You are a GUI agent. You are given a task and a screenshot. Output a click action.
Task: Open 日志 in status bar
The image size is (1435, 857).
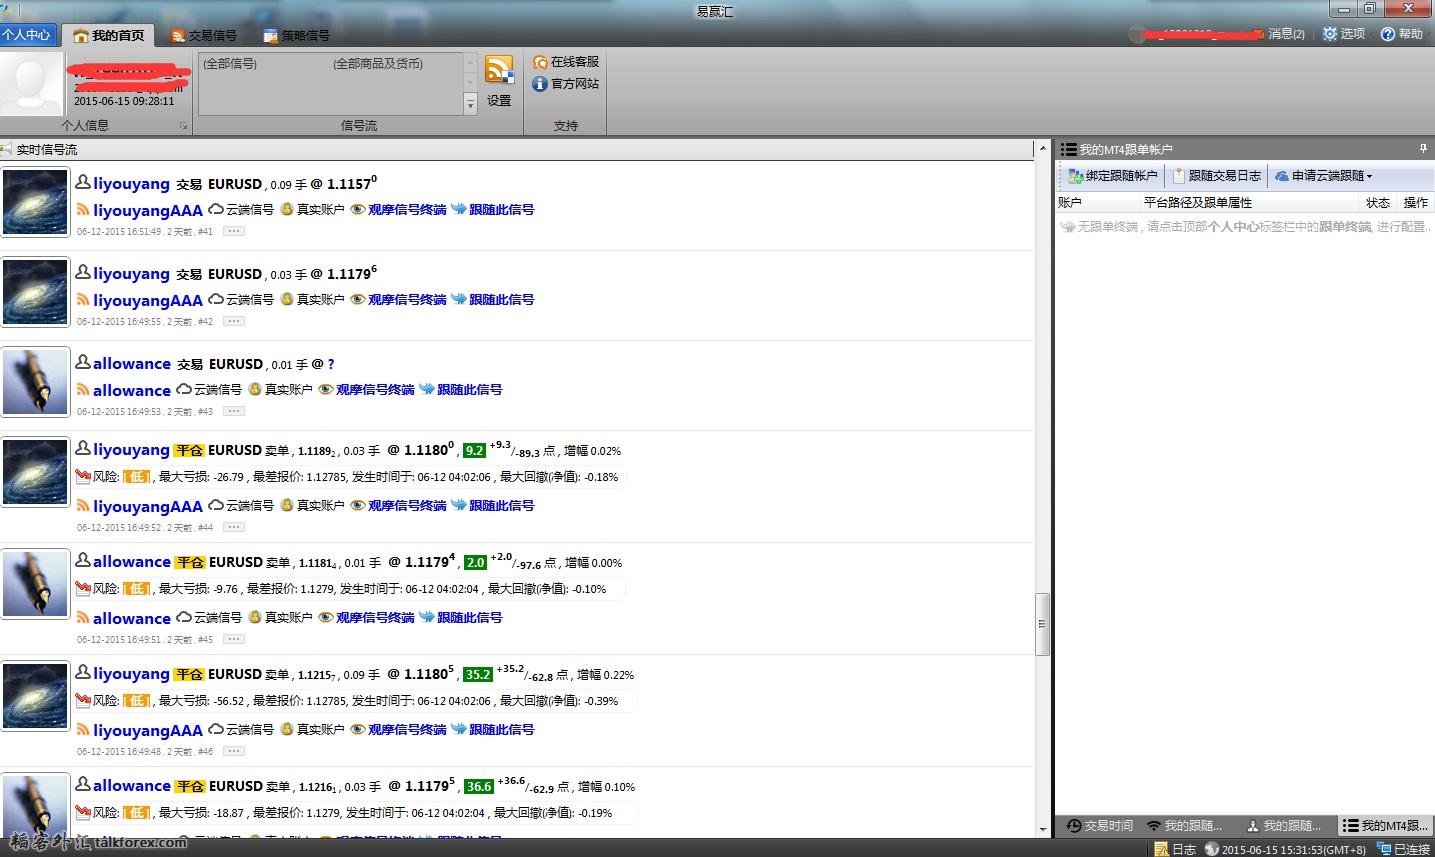(1175, 849)
